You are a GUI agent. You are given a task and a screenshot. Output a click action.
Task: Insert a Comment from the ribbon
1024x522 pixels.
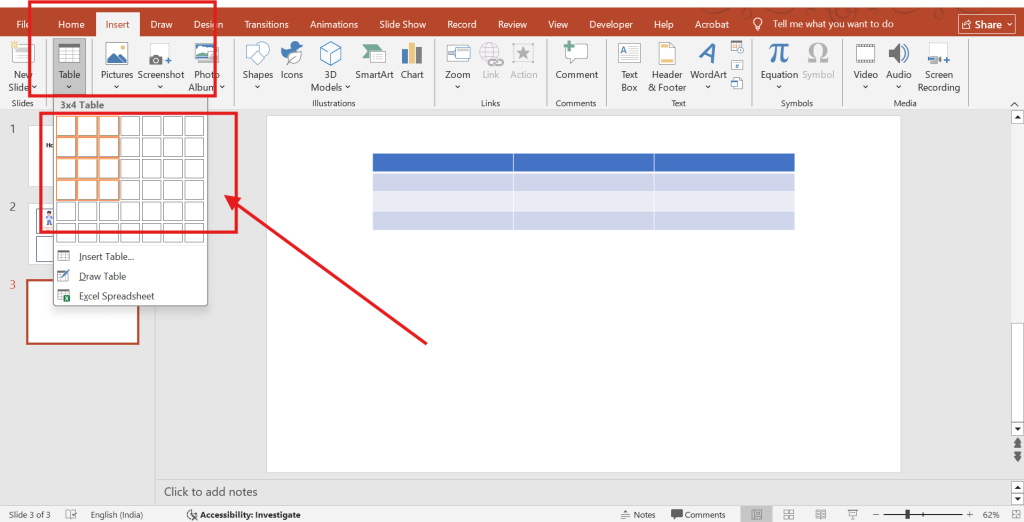[576, 61]
